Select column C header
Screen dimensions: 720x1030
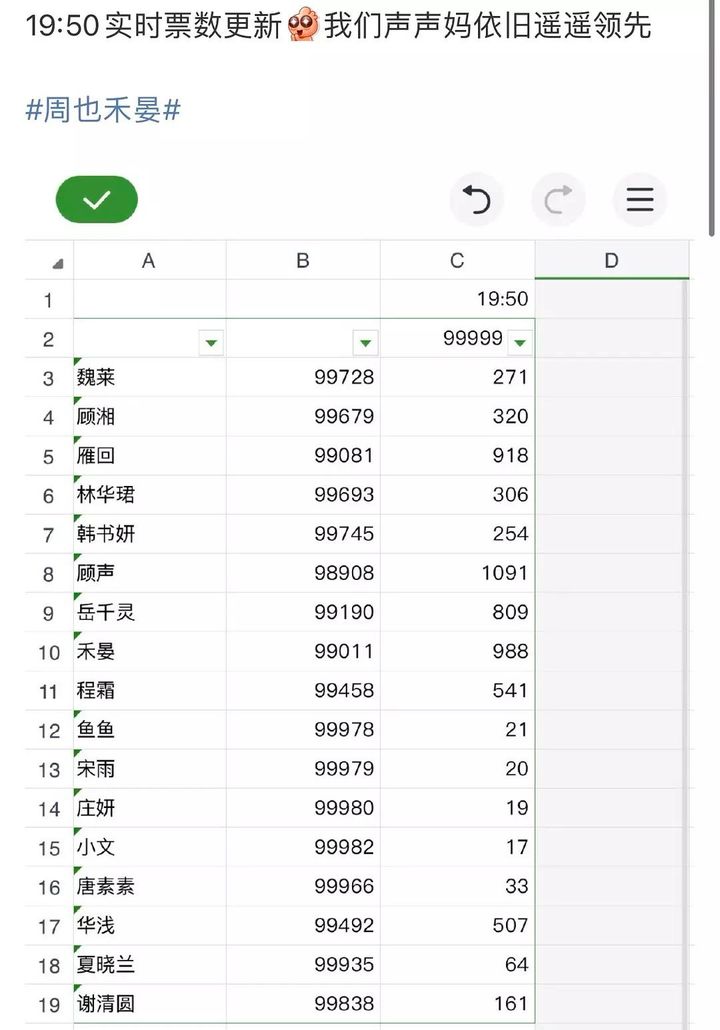pyautogui.click(x=457, y=261)
